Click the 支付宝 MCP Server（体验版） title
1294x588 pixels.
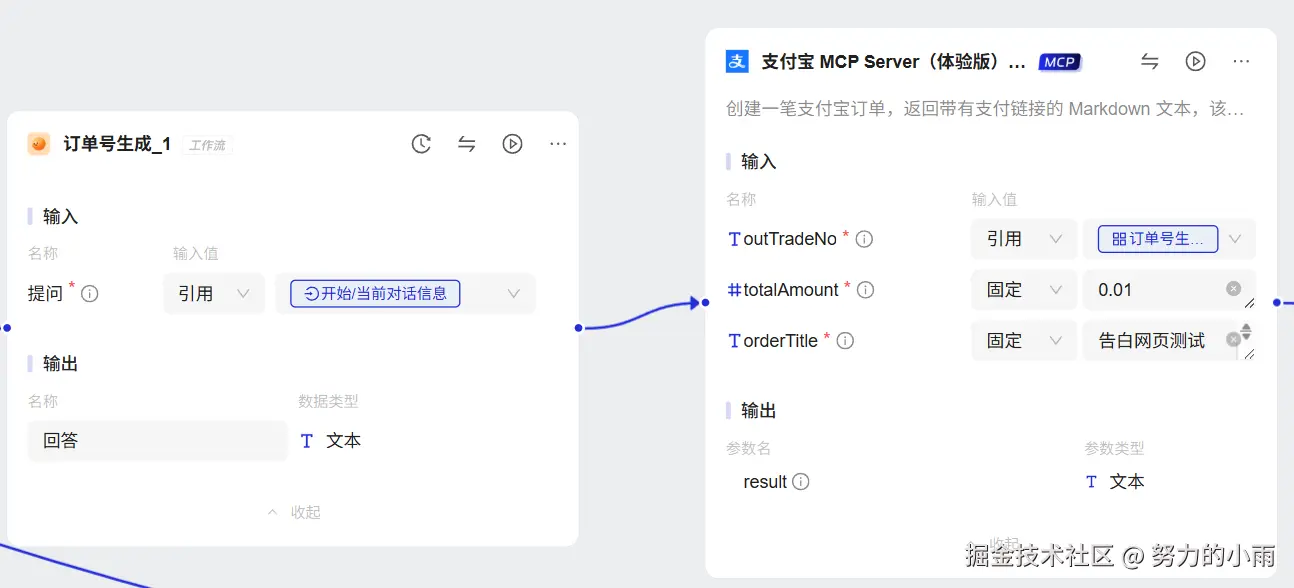click(894, 61)
